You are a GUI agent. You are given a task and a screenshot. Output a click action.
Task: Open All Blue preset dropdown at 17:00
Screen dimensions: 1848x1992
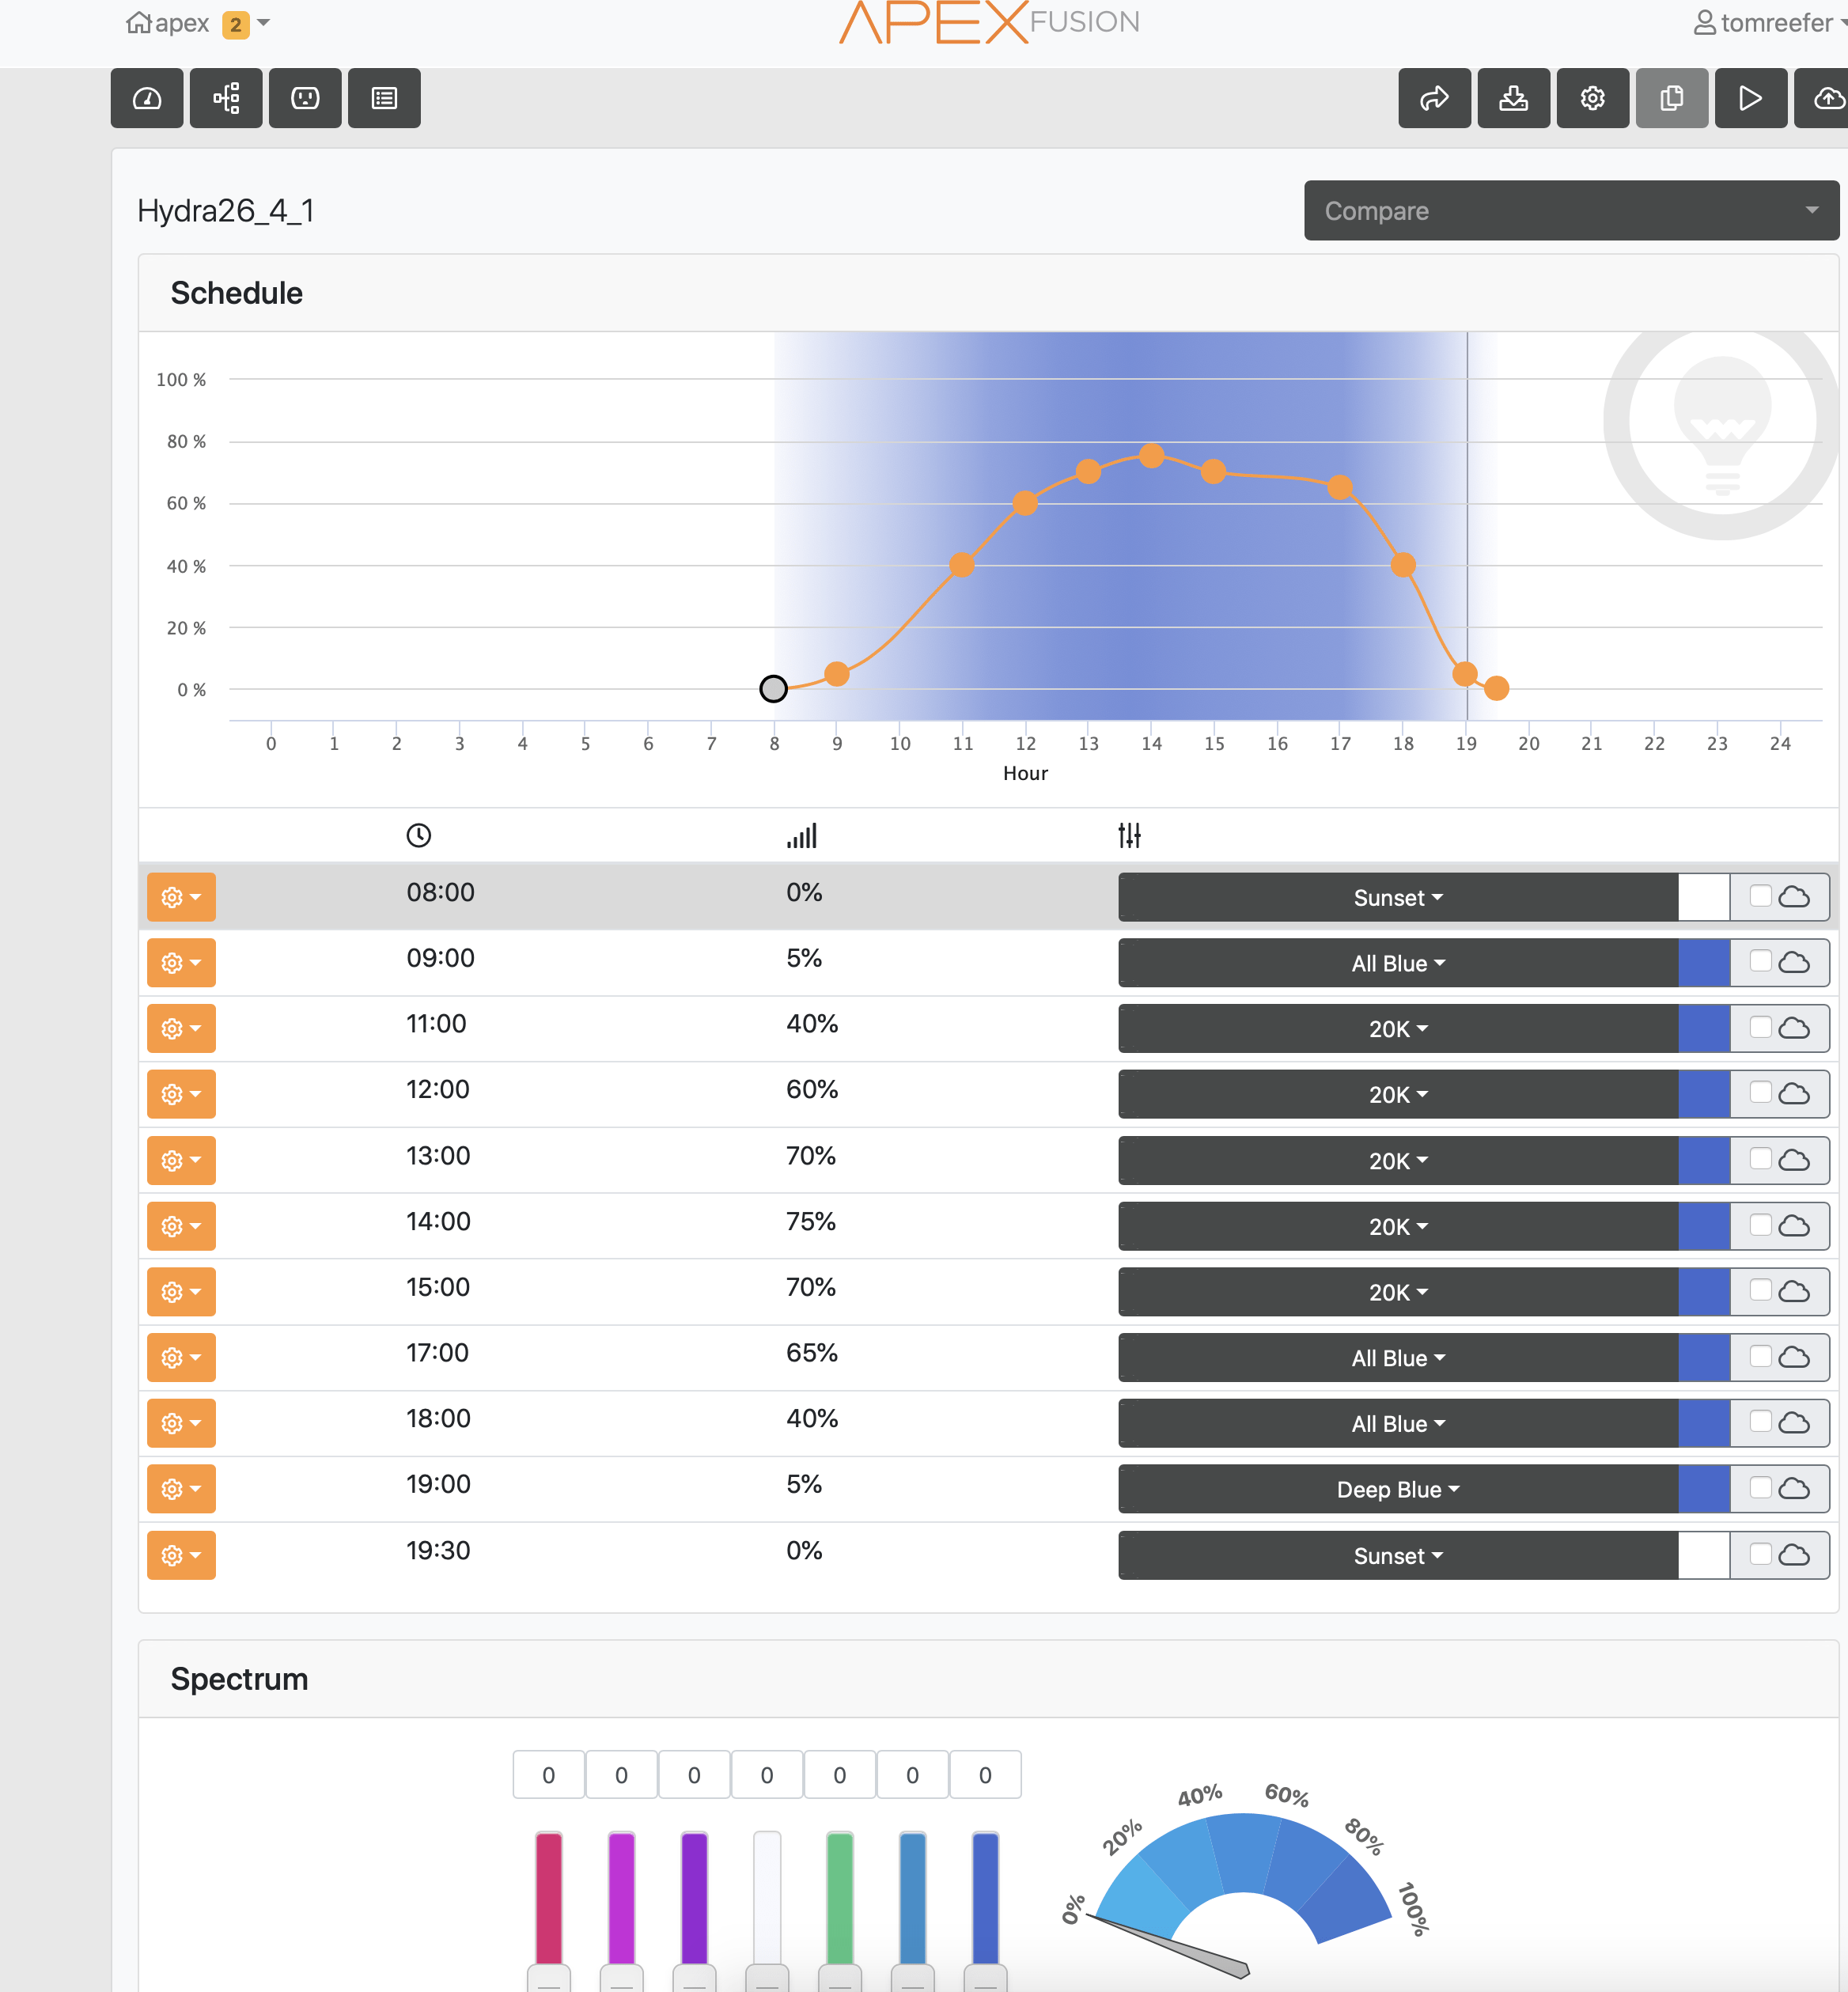pos(1398,1358)
